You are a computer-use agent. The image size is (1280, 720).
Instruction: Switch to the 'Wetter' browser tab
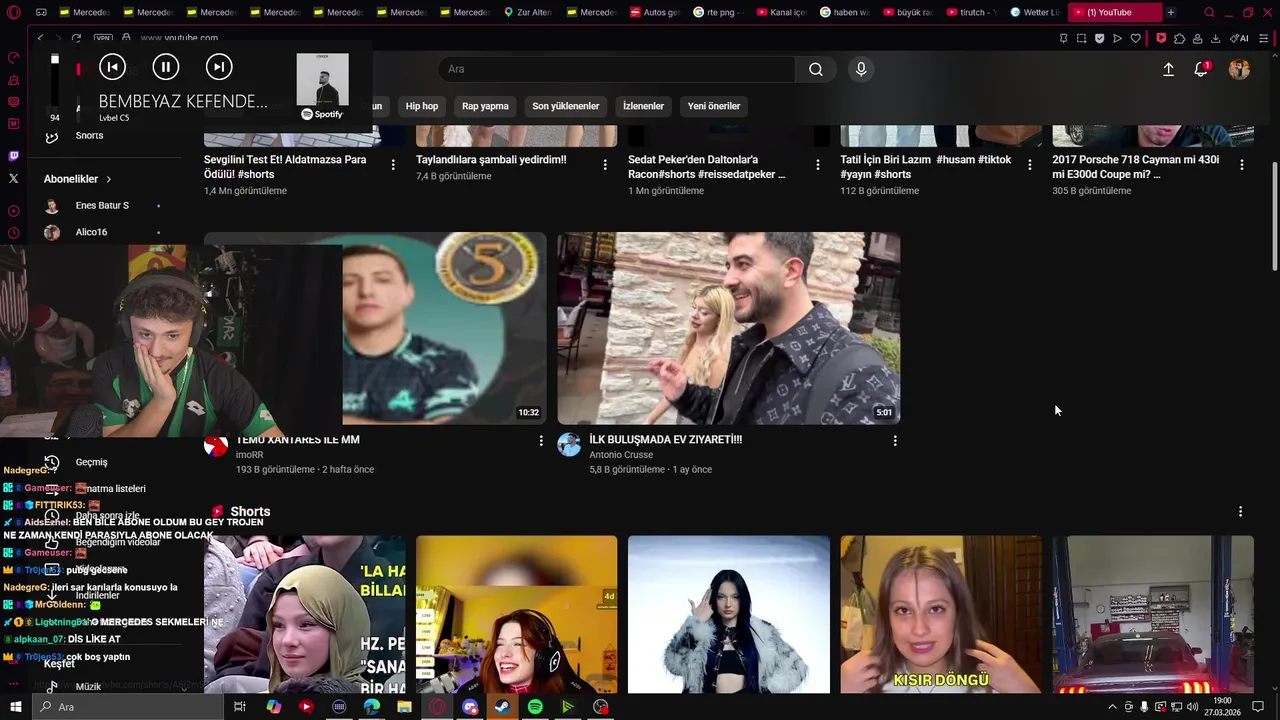pos(1035,12)
